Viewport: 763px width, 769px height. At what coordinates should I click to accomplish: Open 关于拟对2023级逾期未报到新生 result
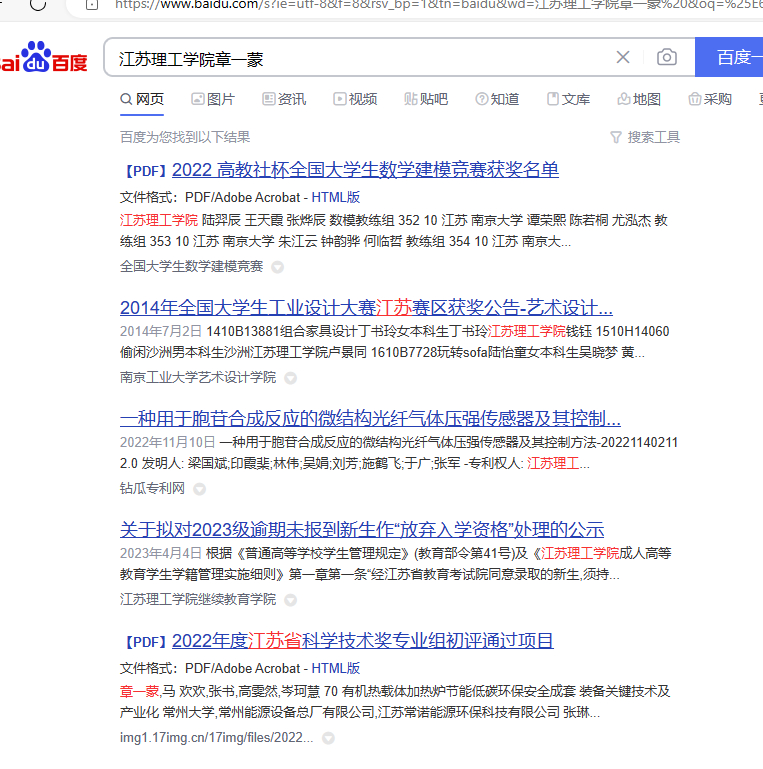pyautogui.click(x=362, y=530)
